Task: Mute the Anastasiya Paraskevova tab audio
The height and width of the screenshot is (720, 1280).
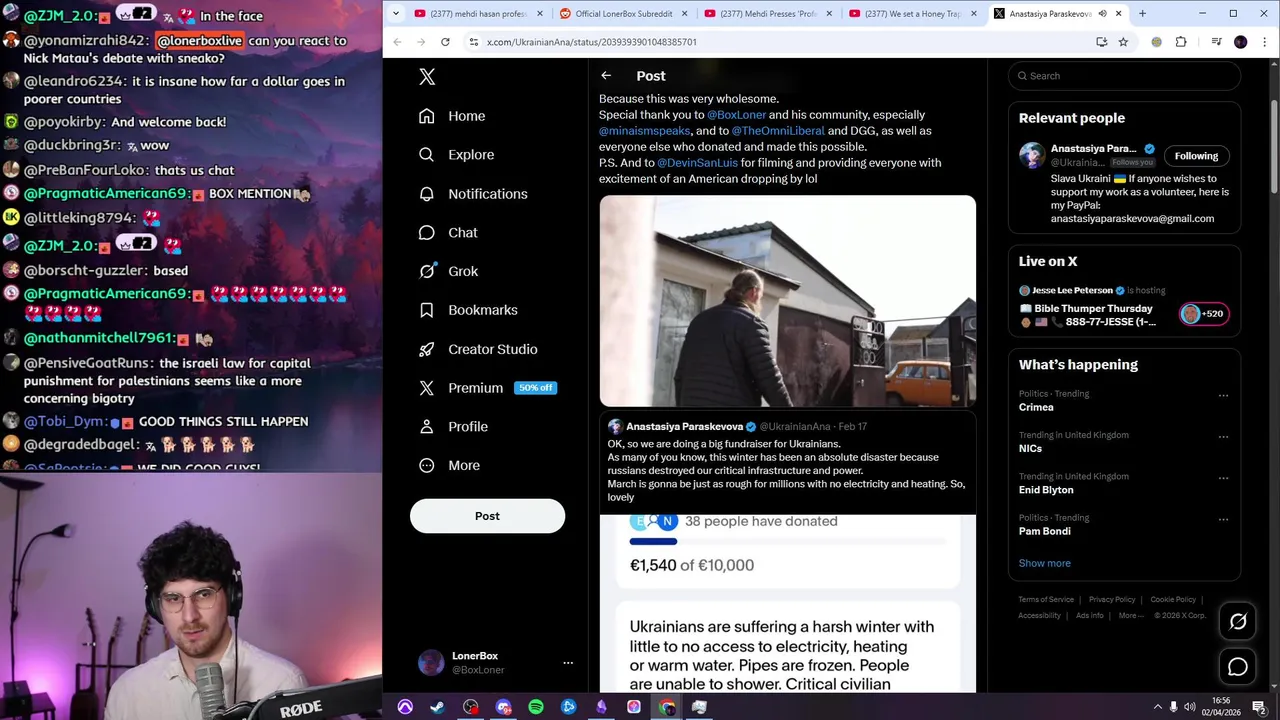Action: [1102, 14]
